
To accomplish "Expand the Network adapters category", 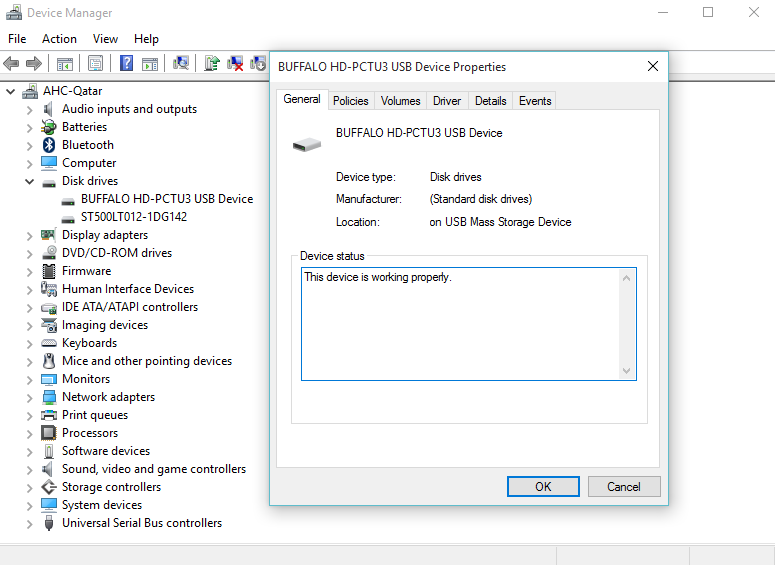I will click(x=30, y=397).
